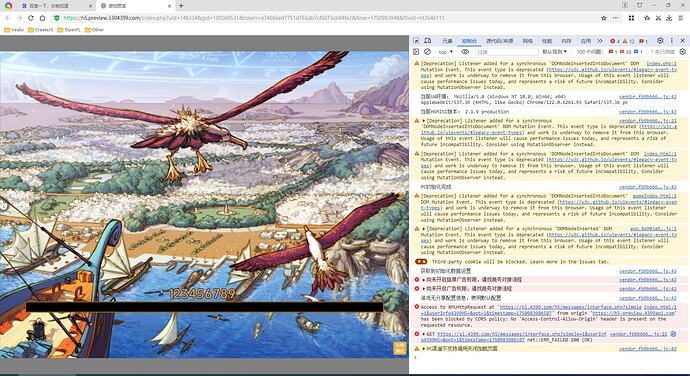Click the vendor.js source link on first log
This screenshot has height=376, width=690.
click(647, 96)
